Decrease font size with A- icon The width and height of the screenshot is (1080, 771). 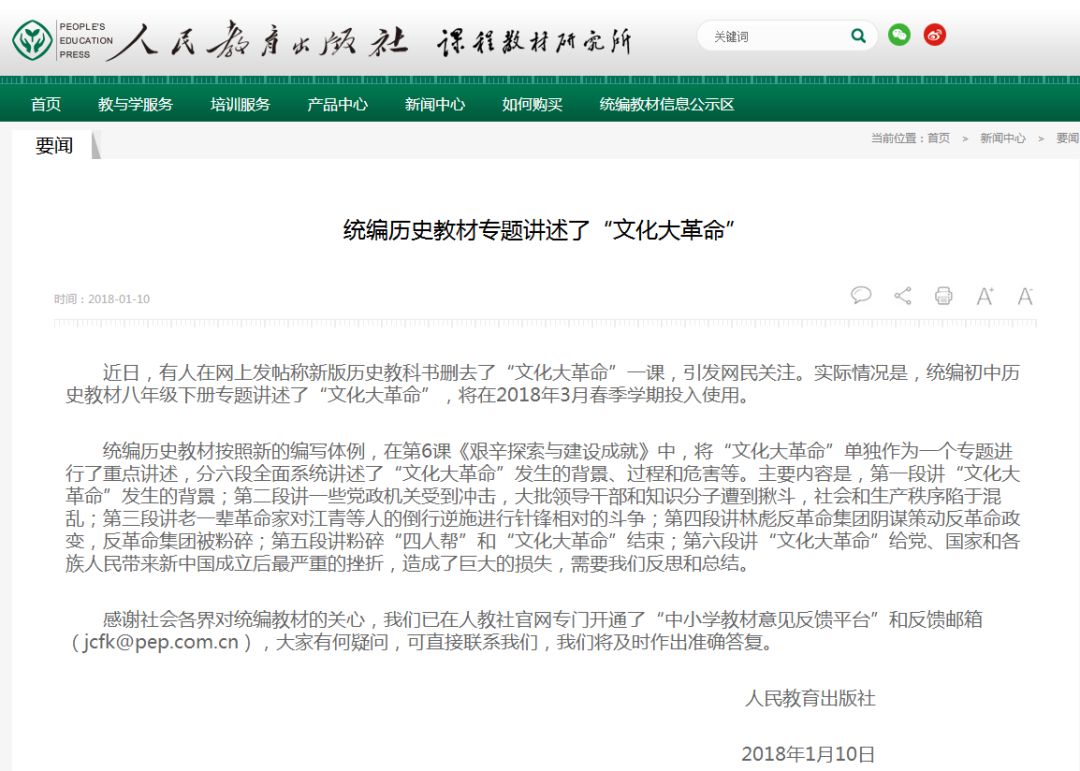[1026, 296]
